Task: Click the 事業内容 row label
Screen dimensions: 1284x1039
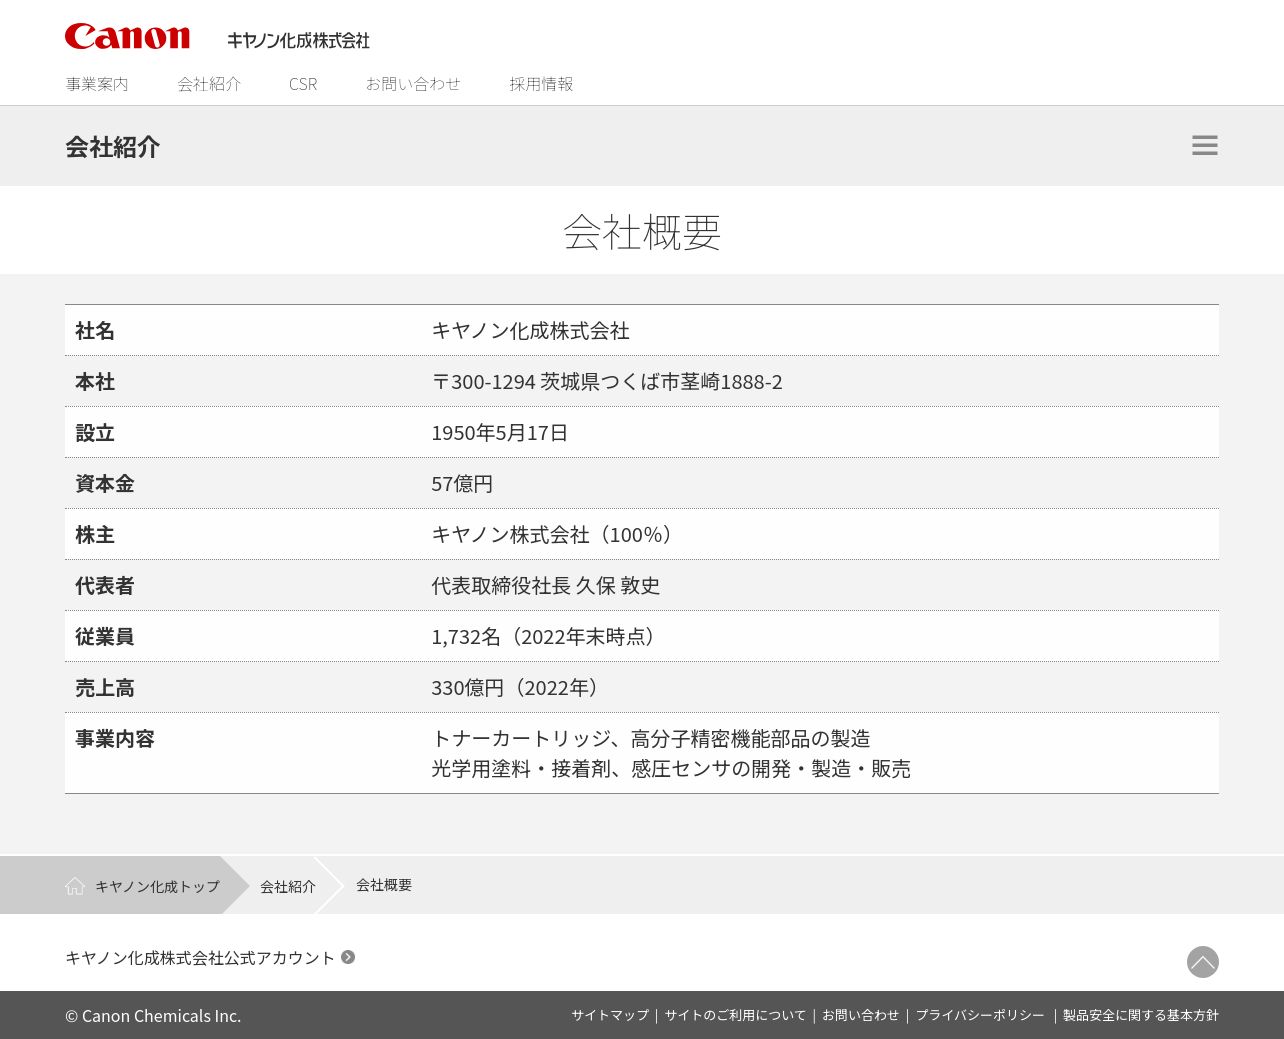Action: coord(115,739)
